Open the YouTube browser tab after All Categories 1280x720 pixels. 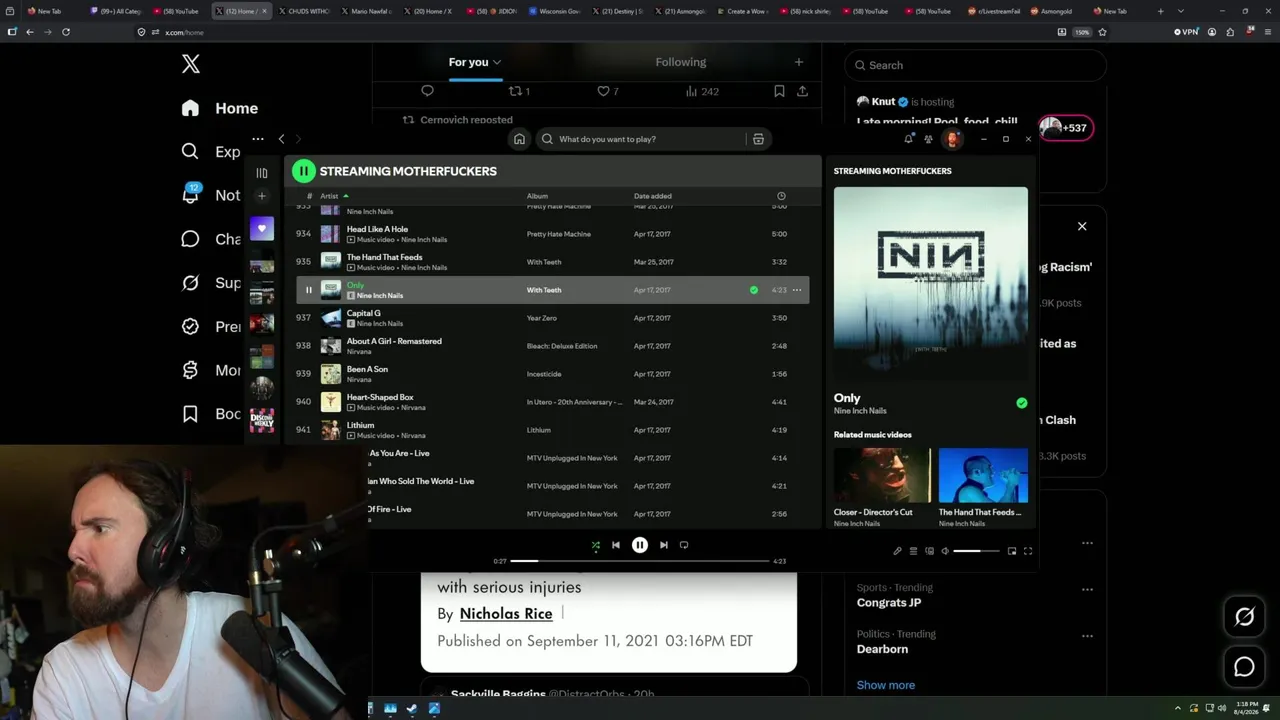tap(175, 11)
